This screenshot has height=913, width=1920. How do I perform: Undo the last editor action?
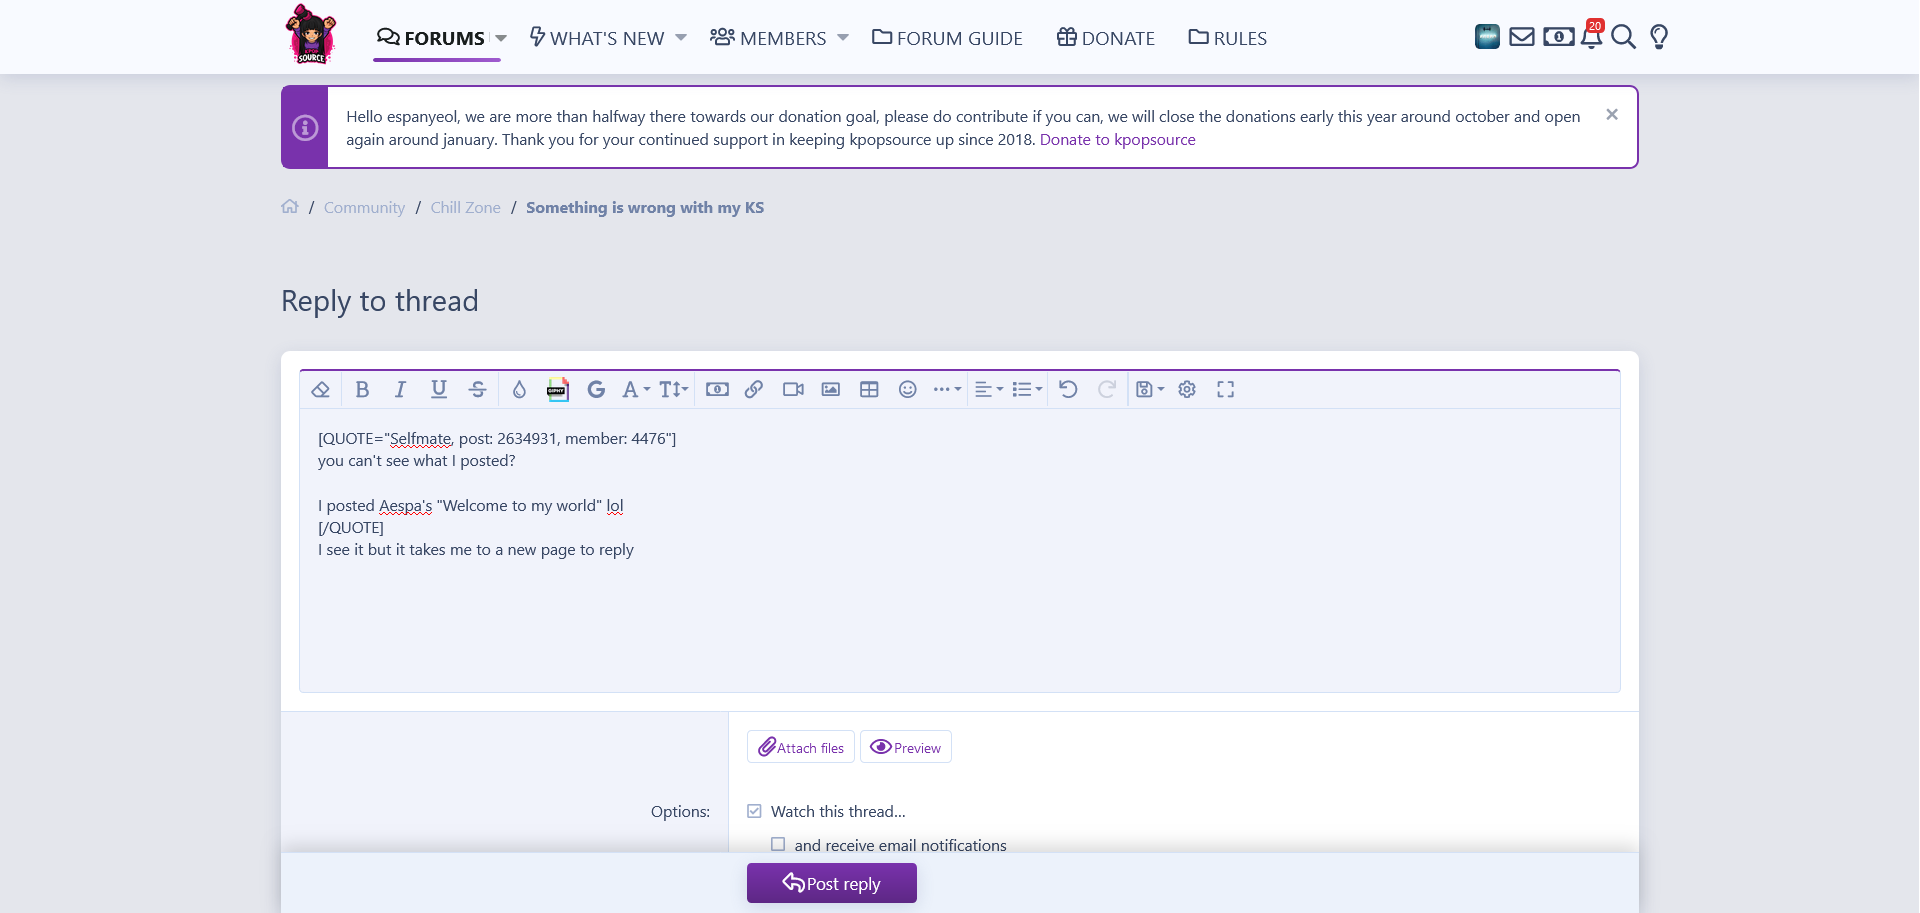(x=1068, y=390)
